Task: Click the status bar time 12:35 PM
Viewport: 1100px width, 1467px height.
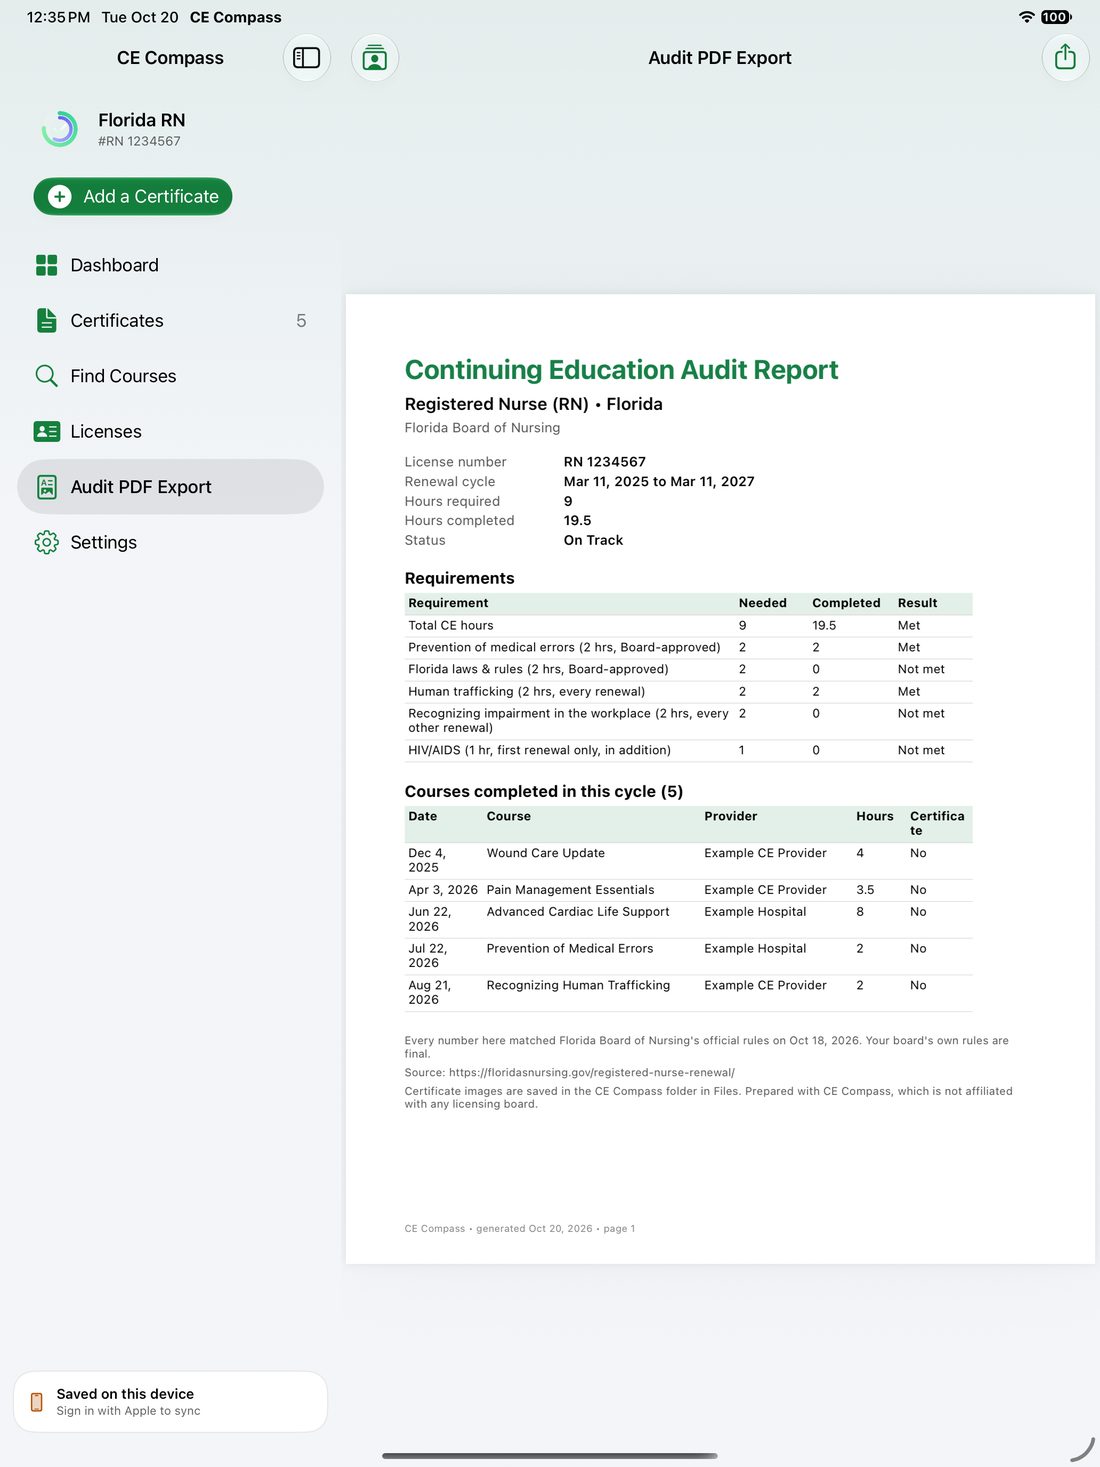Action: pos(58,17)
